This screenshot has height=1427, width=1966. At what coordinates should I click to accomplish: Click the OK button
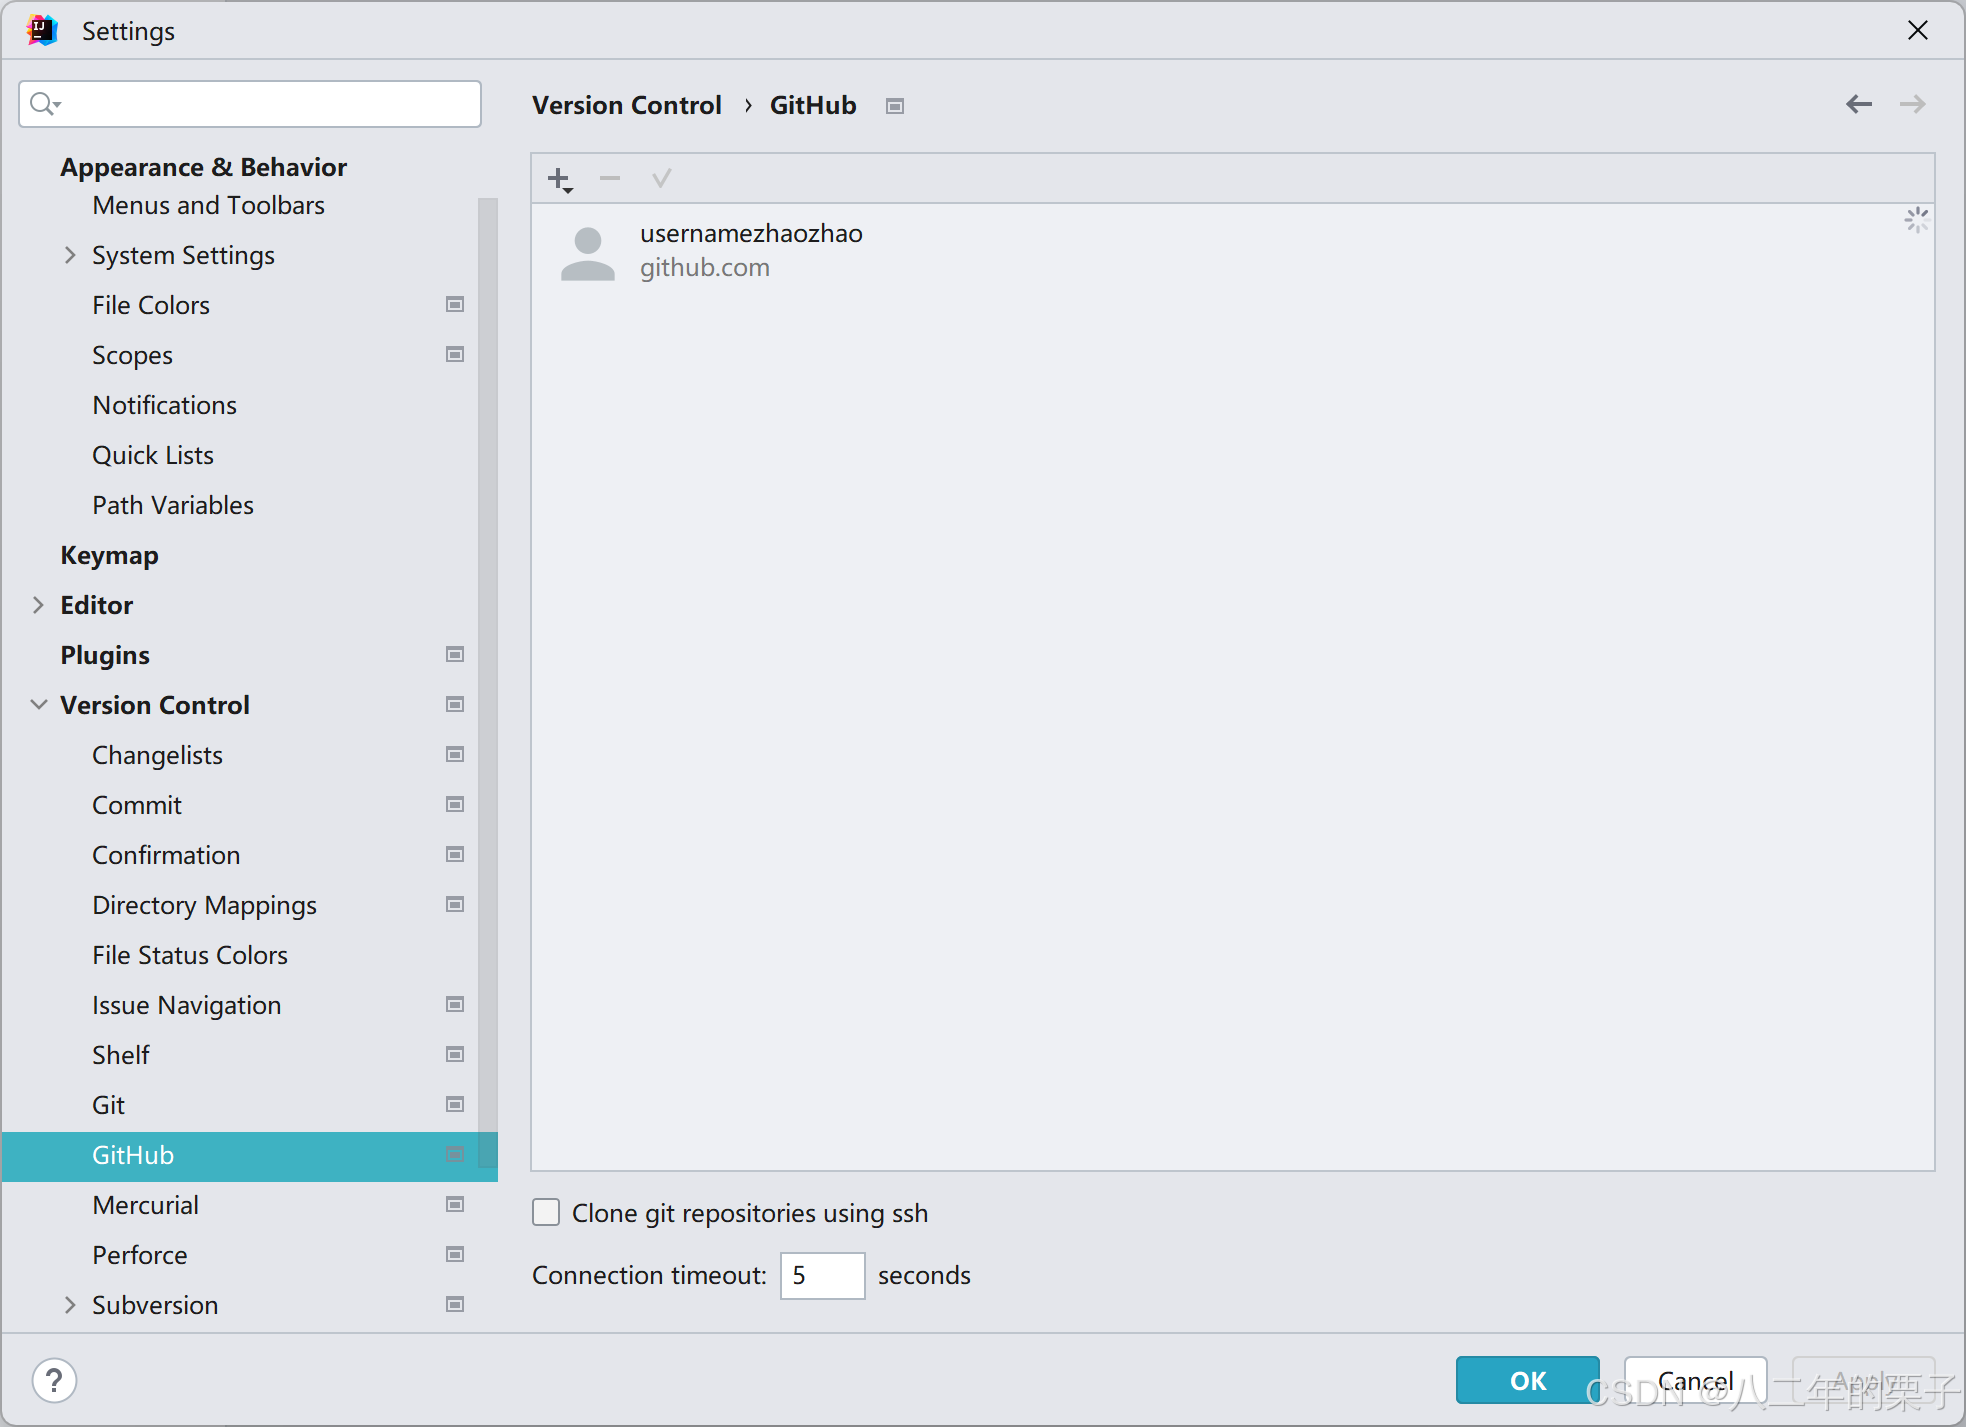click(1527, 1380)
